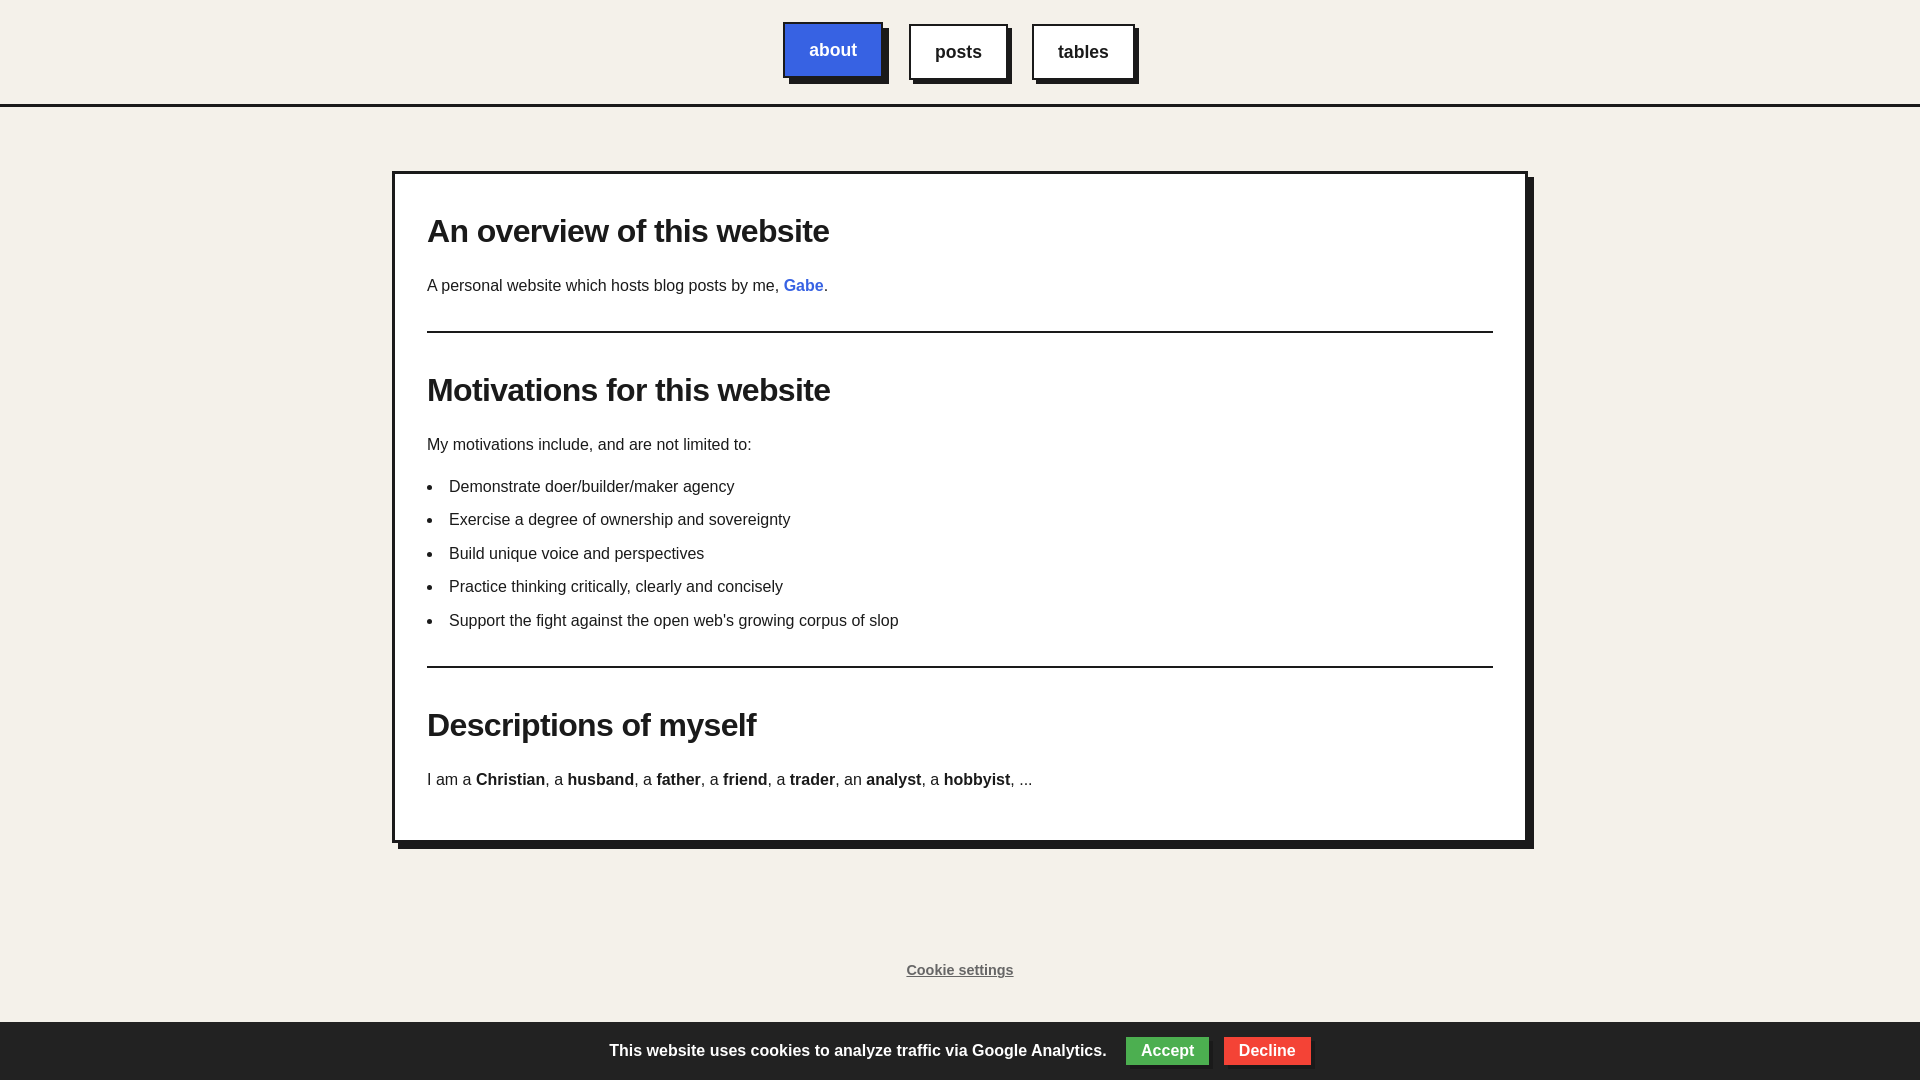
Task: Click heading 'Motivations for this website'
Action: click(x=628, y=390)
